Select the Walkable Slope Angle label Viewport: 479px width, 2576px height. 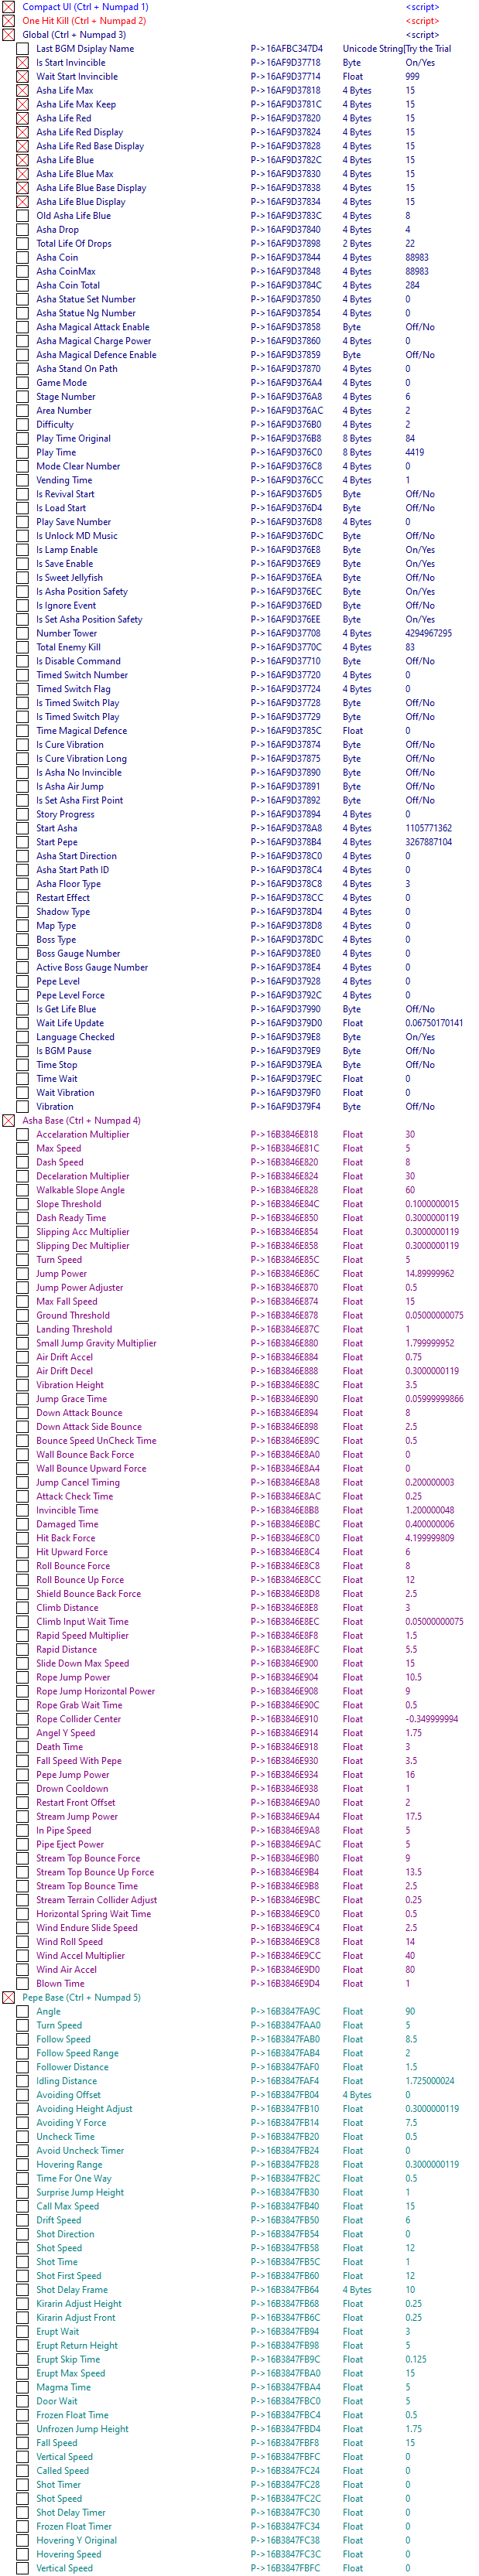click(80, 1191)
